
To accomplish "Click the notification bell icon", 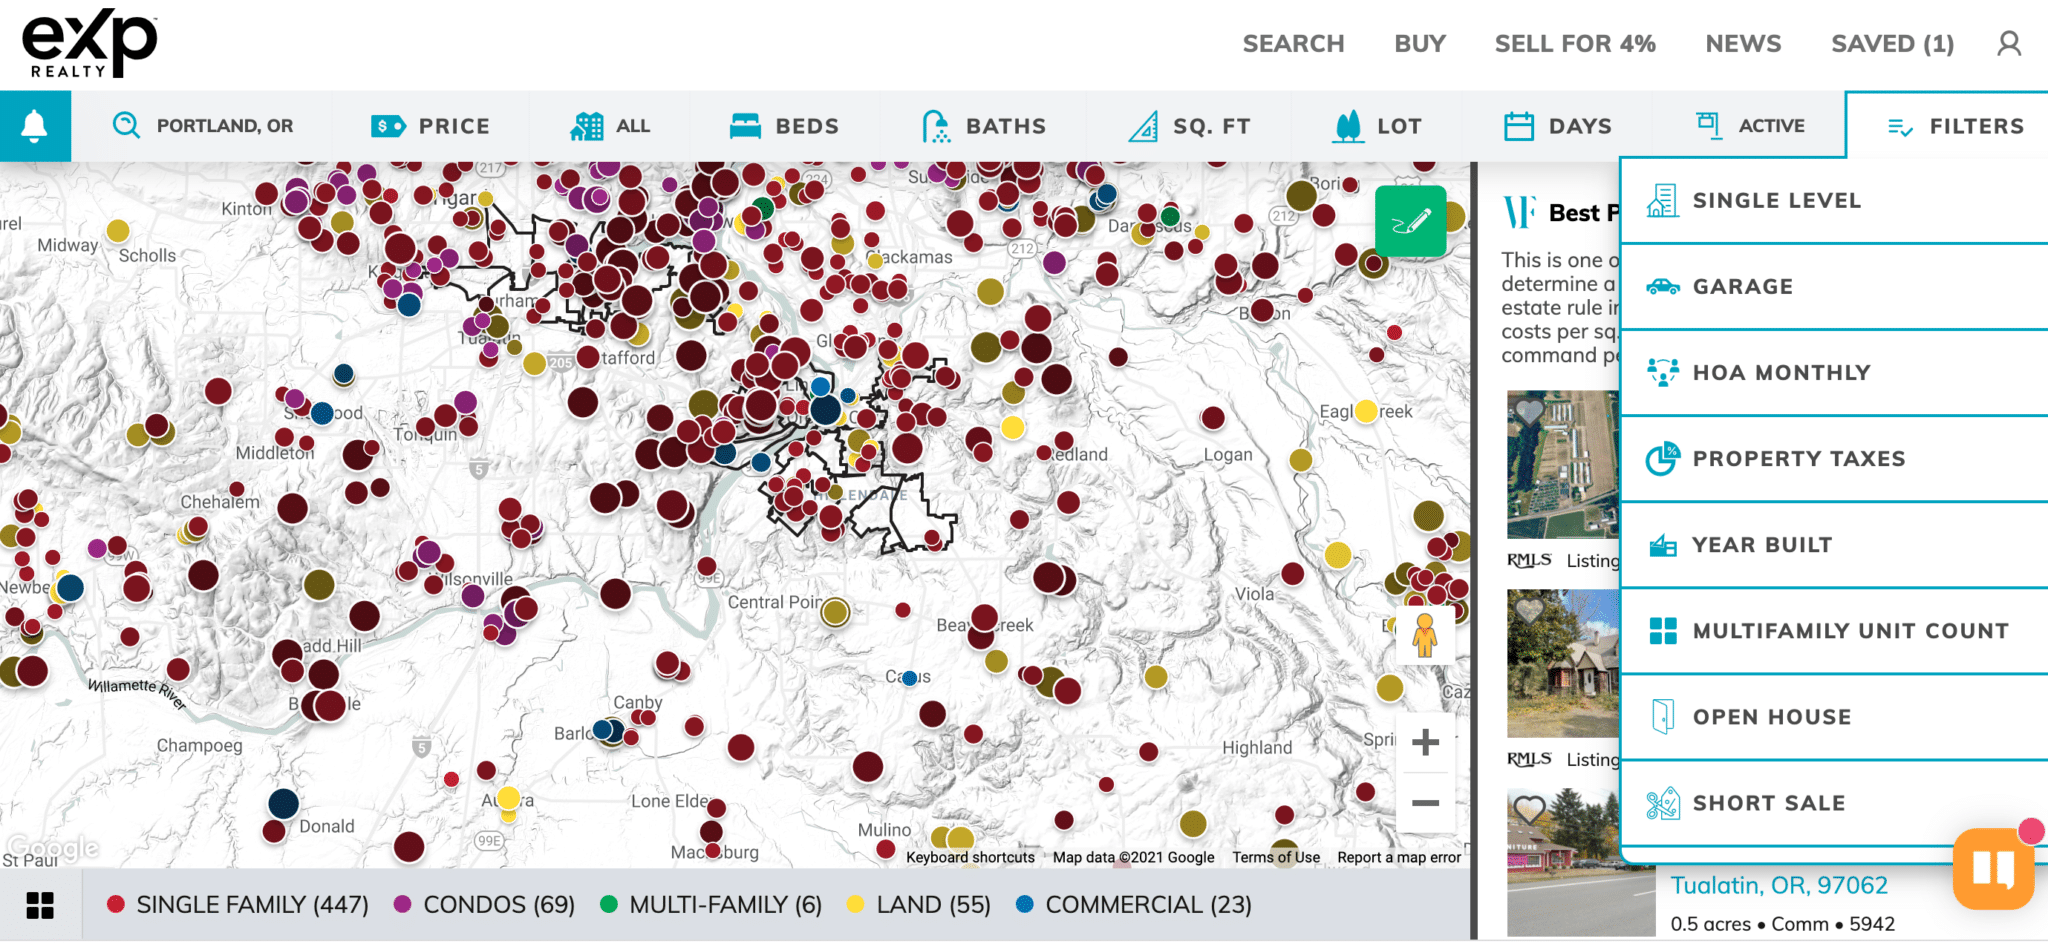I will coord(35,127).
